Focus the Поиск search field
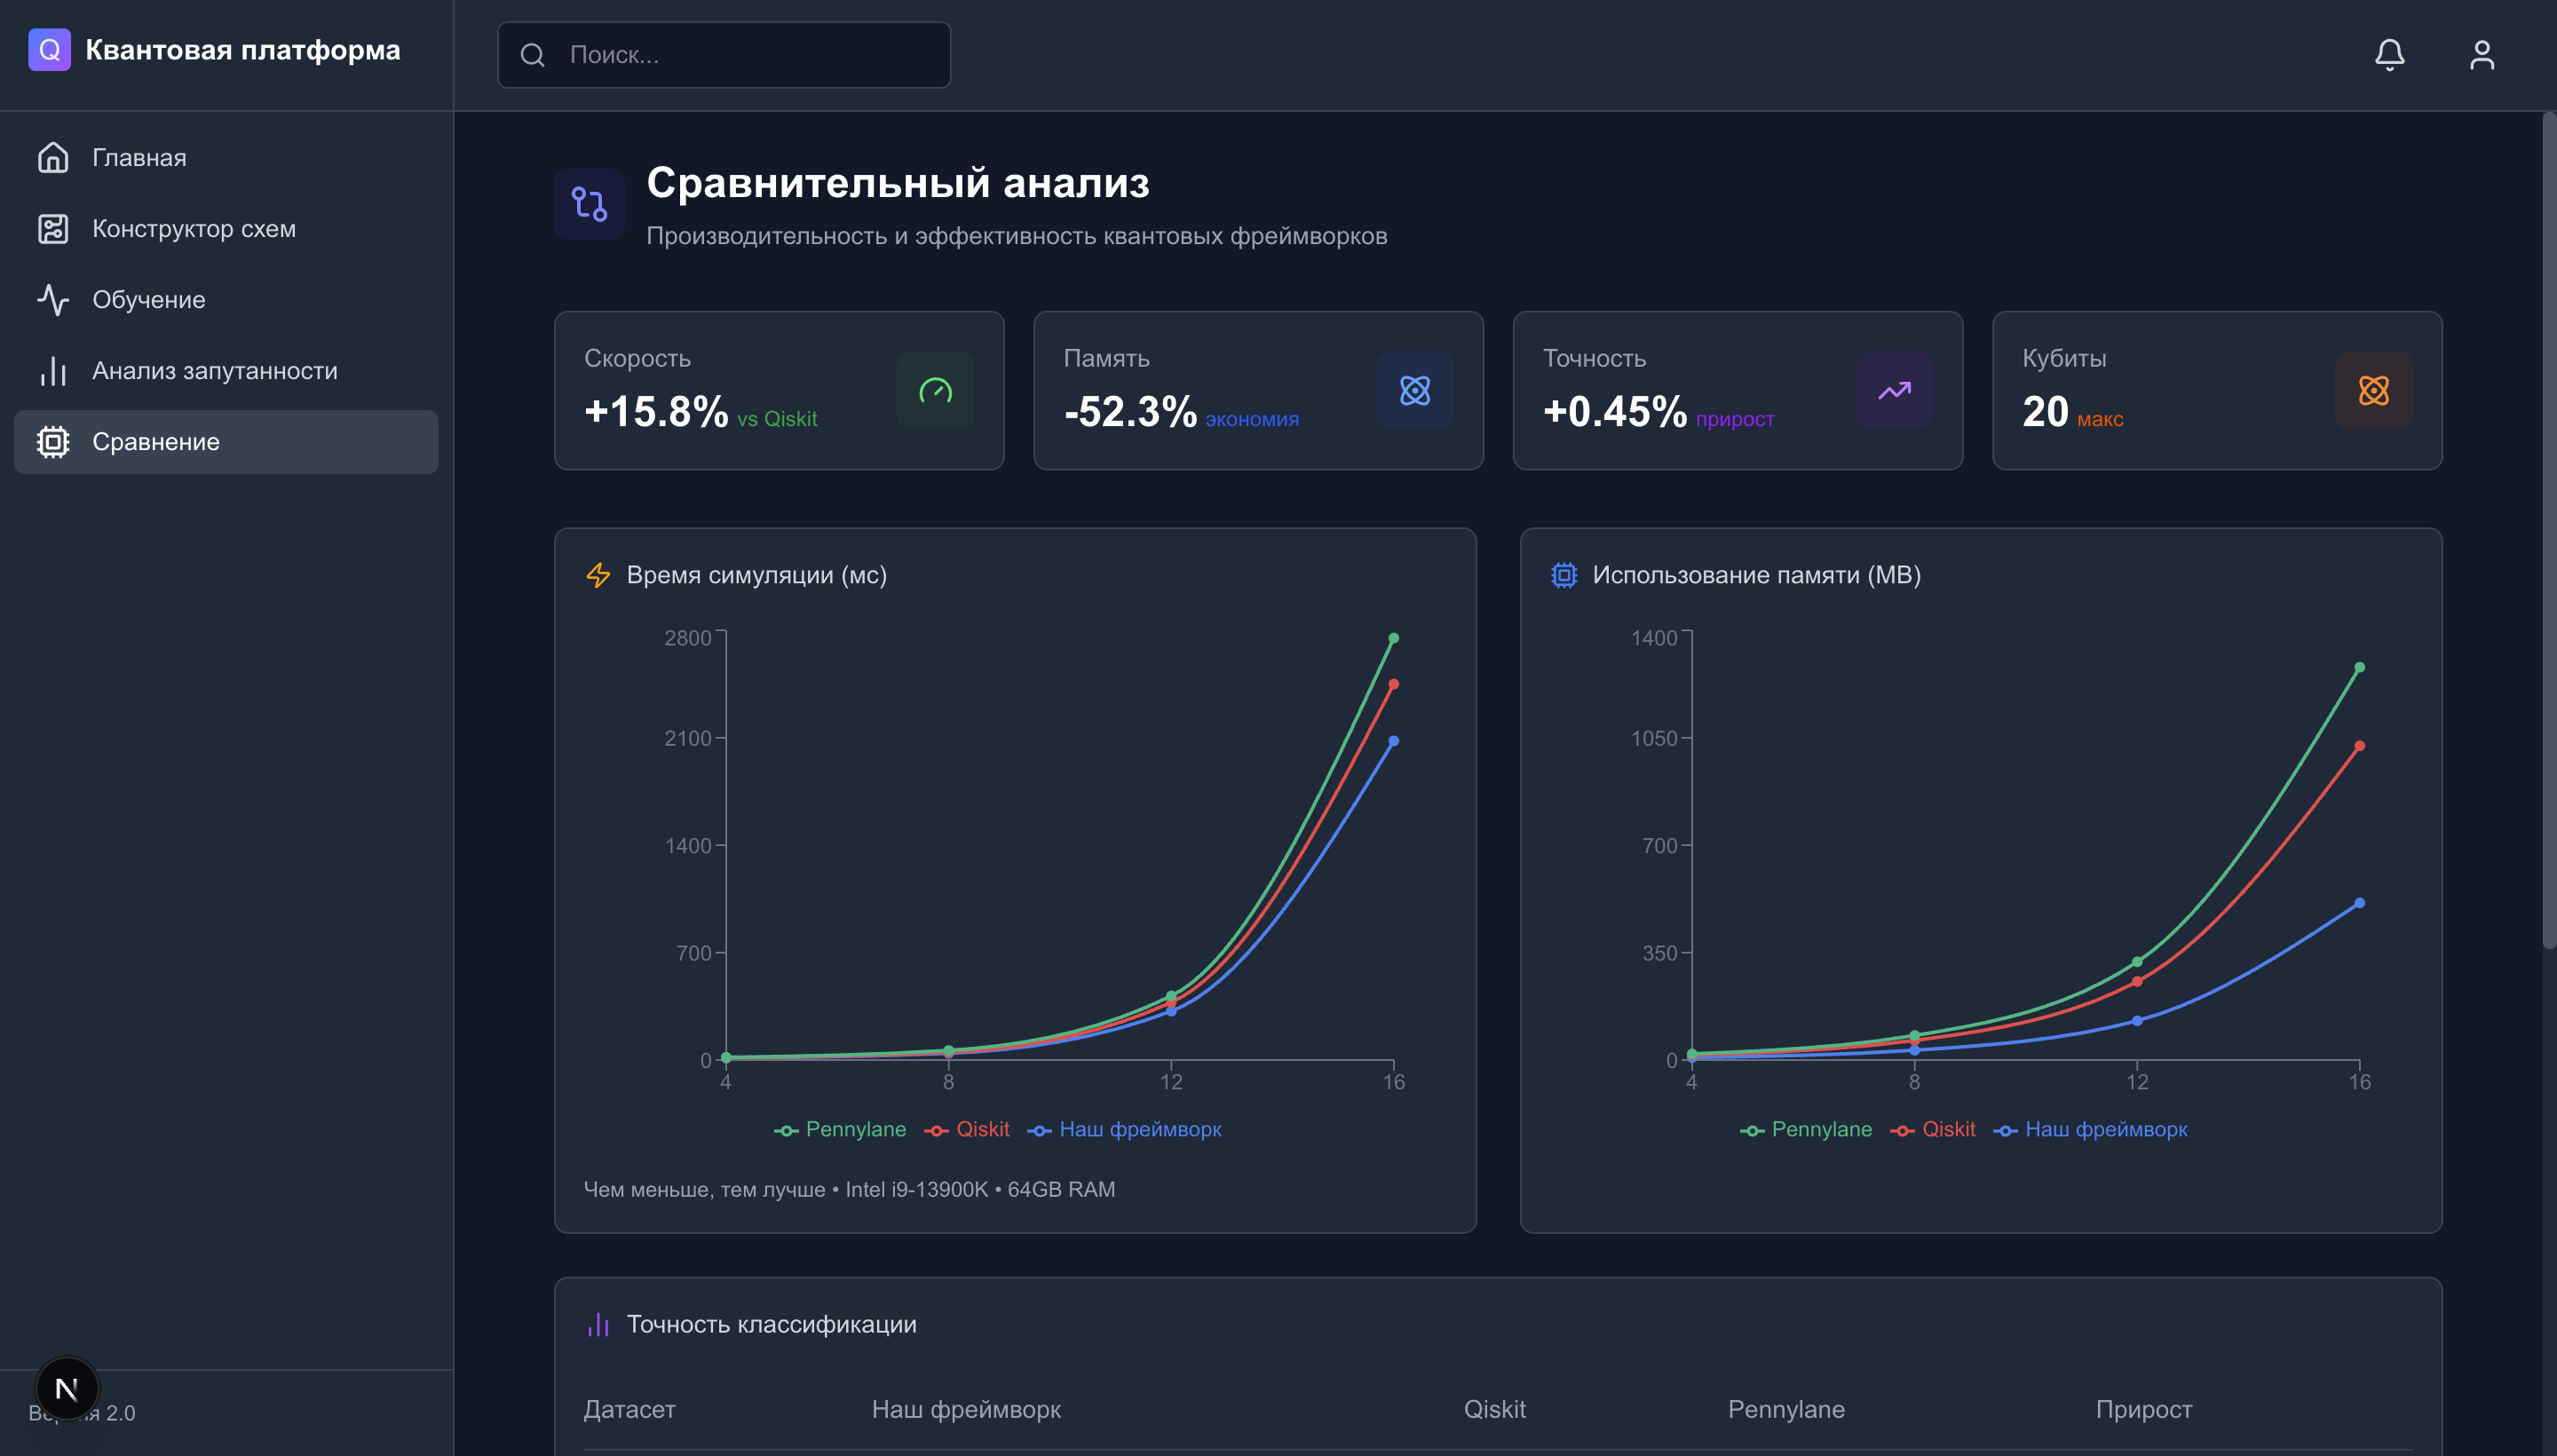Viewport: 2557px width, 1456px height. coord(724,55)
